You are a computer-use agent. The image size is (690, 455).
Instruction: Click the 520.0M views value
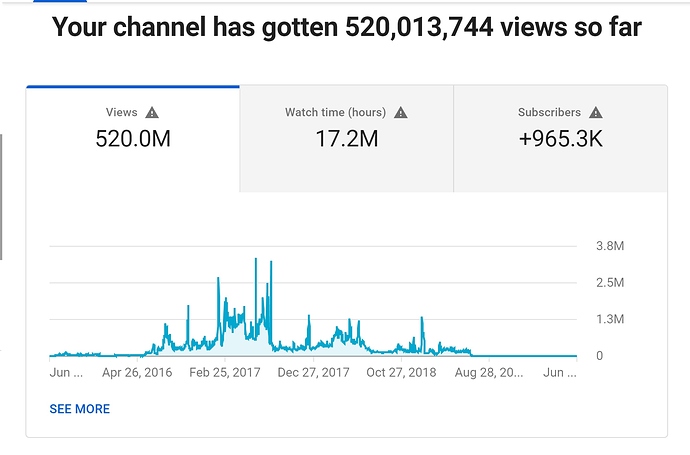click(133, 139)
